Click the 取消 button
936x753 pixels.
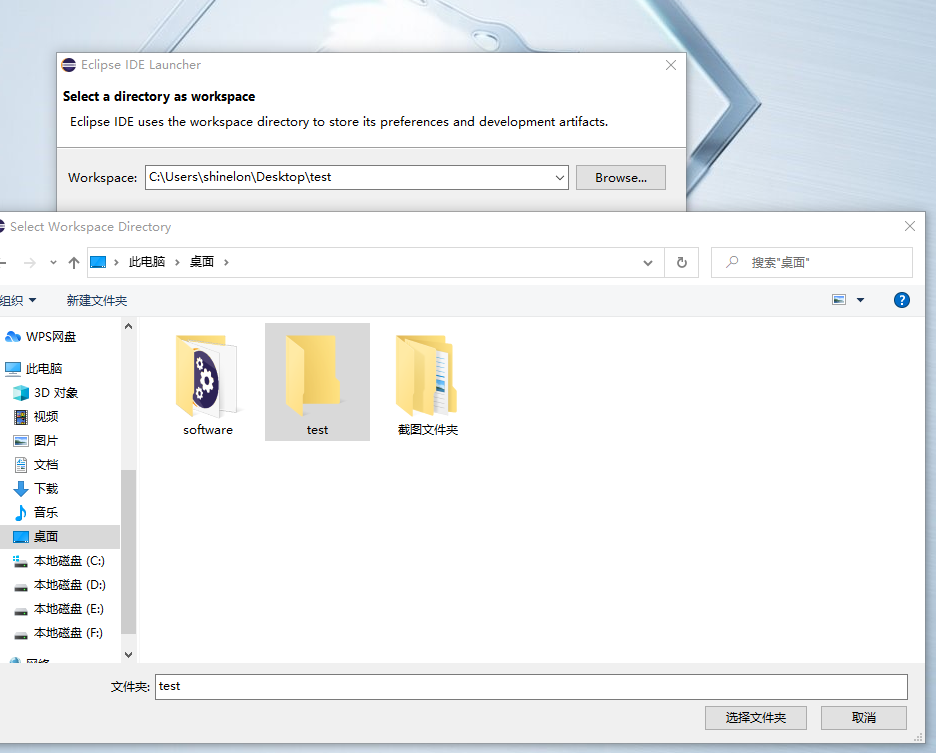click(x=864, y=718)
